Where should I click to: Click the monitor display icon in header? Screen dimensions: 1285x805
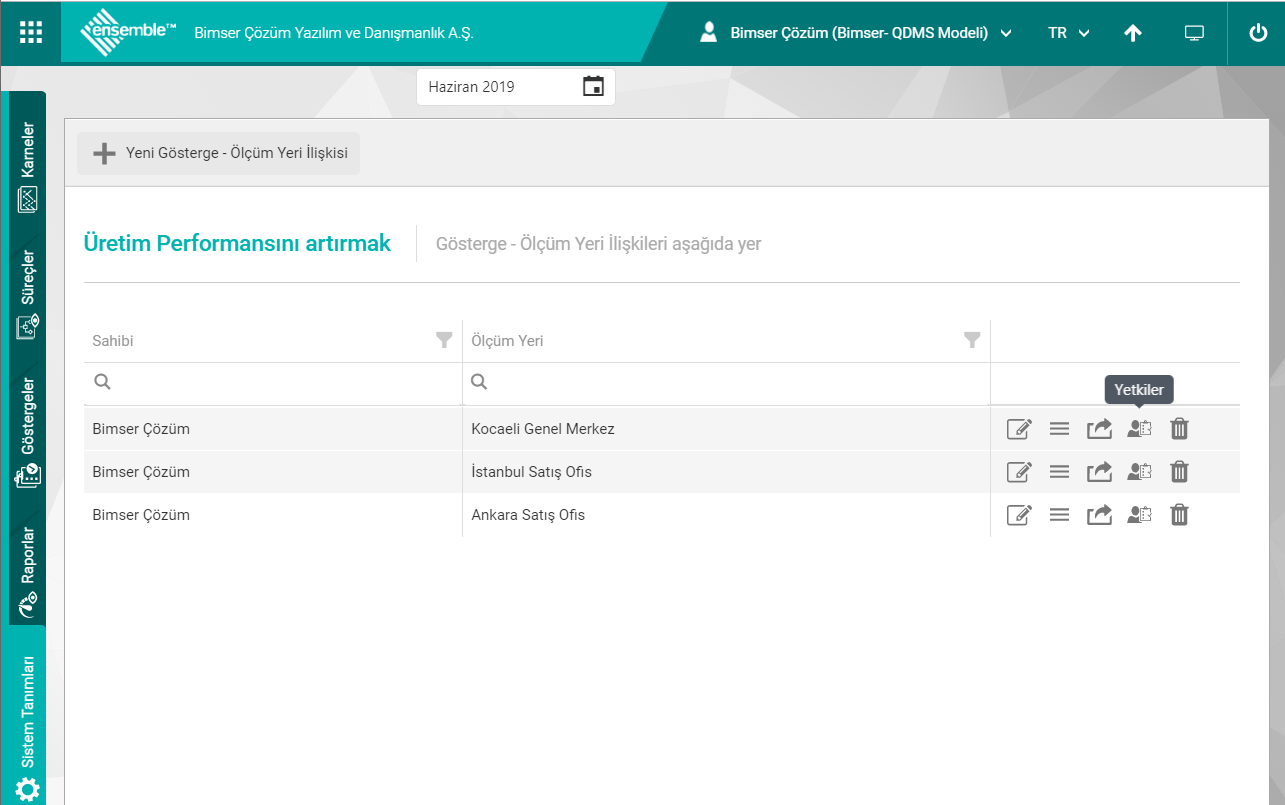click(x=1194, y=32)
